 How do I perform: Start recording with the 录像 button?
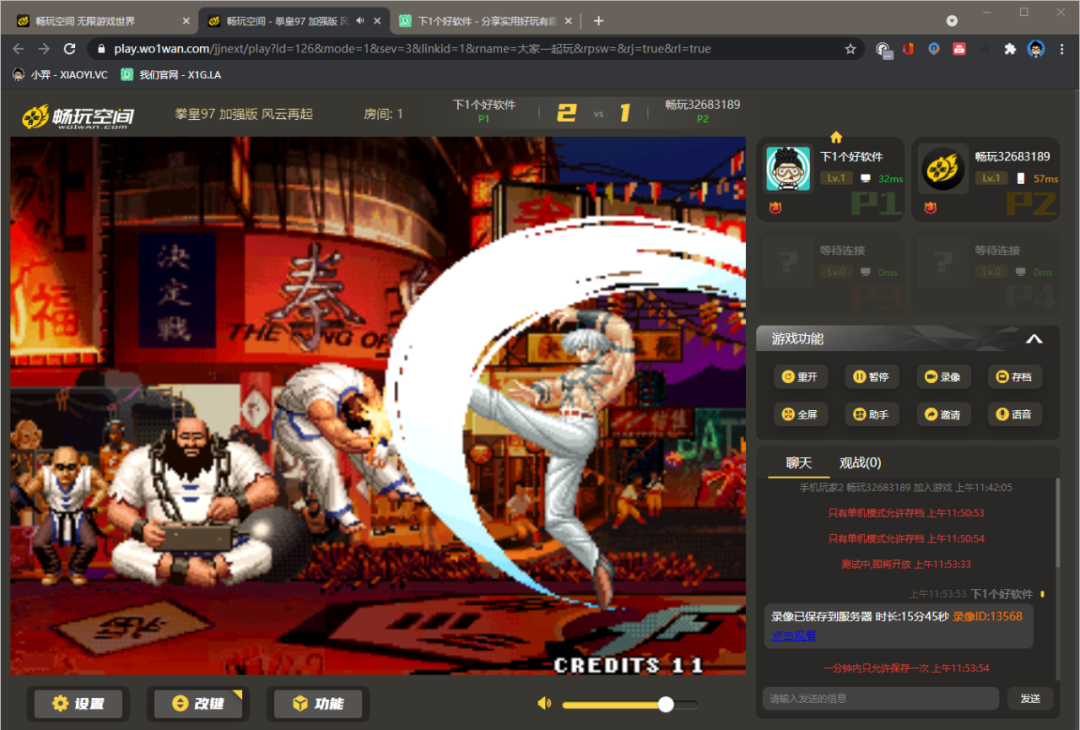pos(943,377)
